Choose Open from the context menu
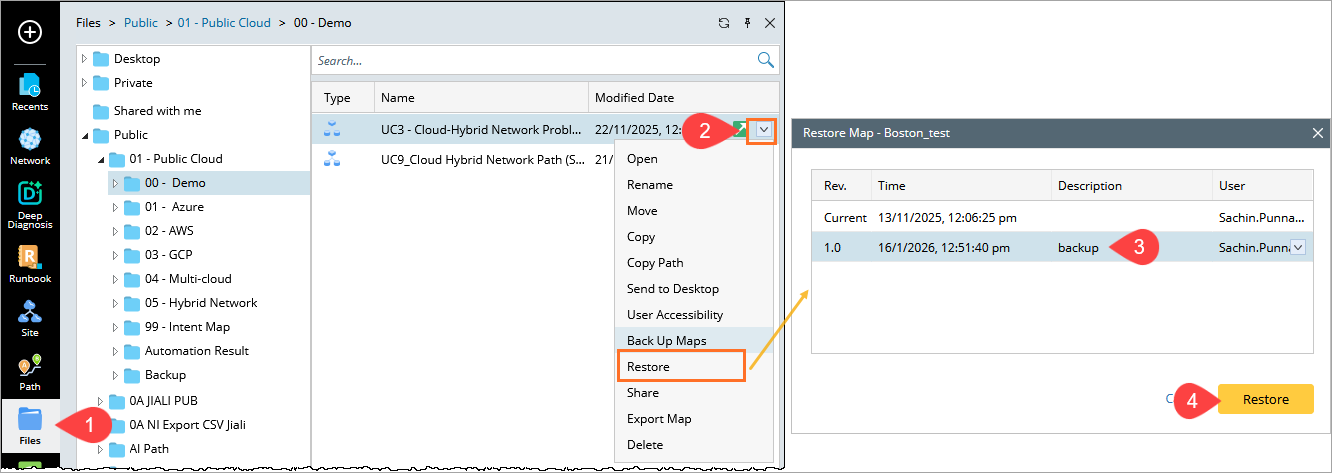 click(694, 159)
